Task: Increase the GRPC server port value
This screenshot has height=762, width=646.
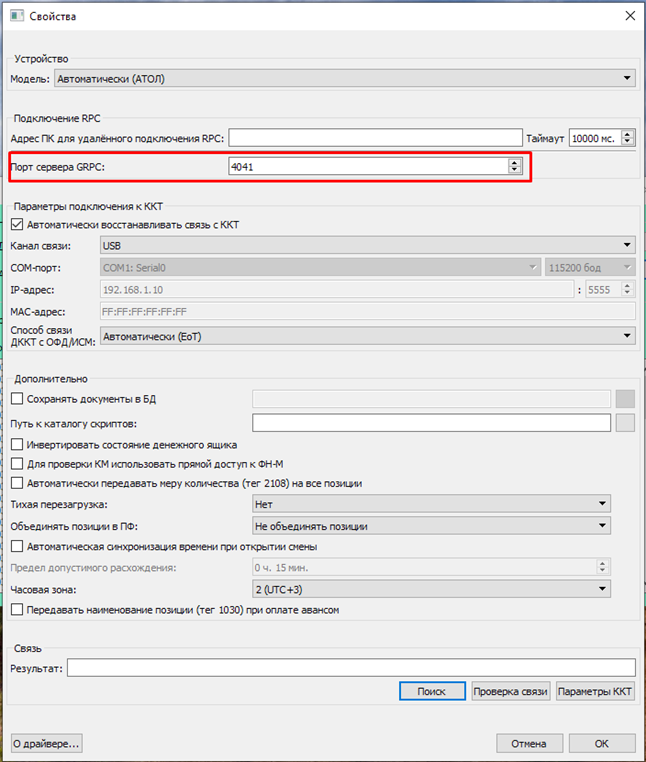Action: (515, 162)
